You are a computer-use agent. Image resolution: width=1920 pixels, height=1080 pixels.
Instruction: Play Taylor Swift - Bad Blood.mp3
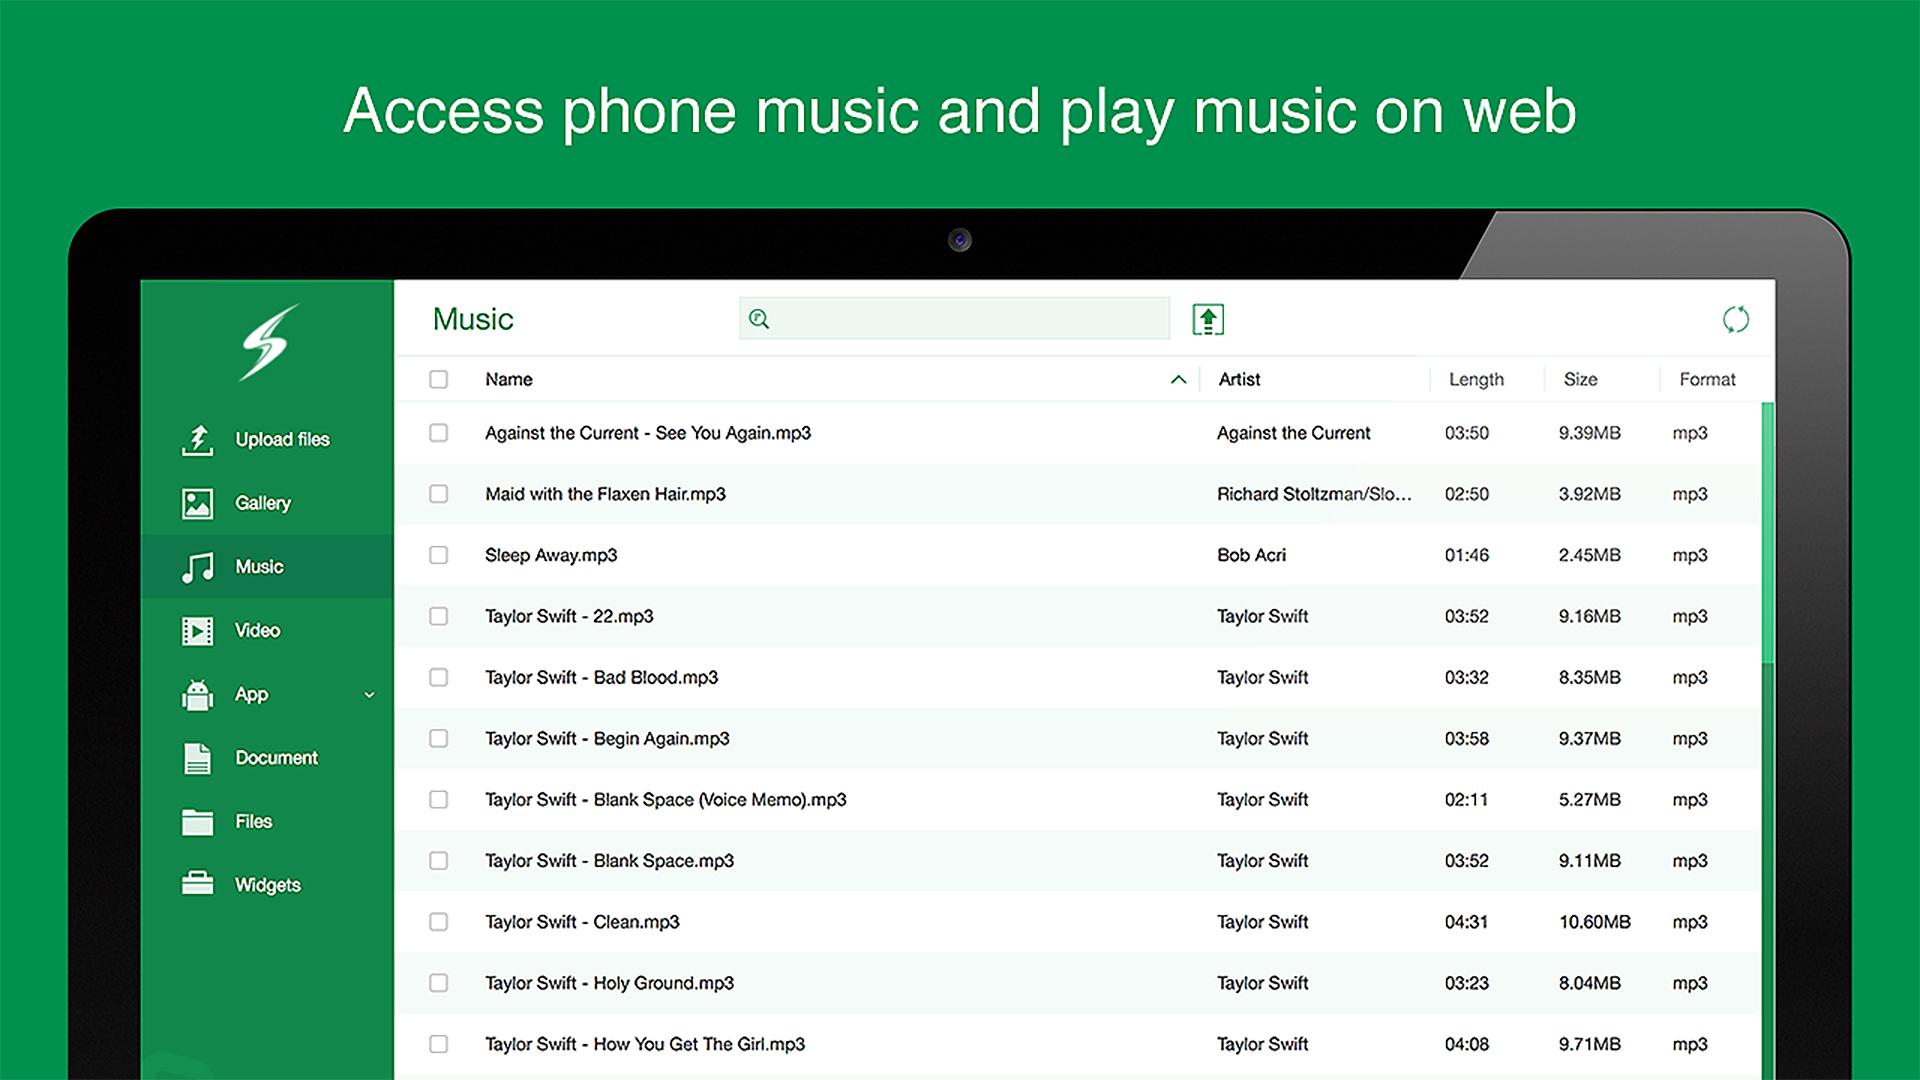pos(601,677)
